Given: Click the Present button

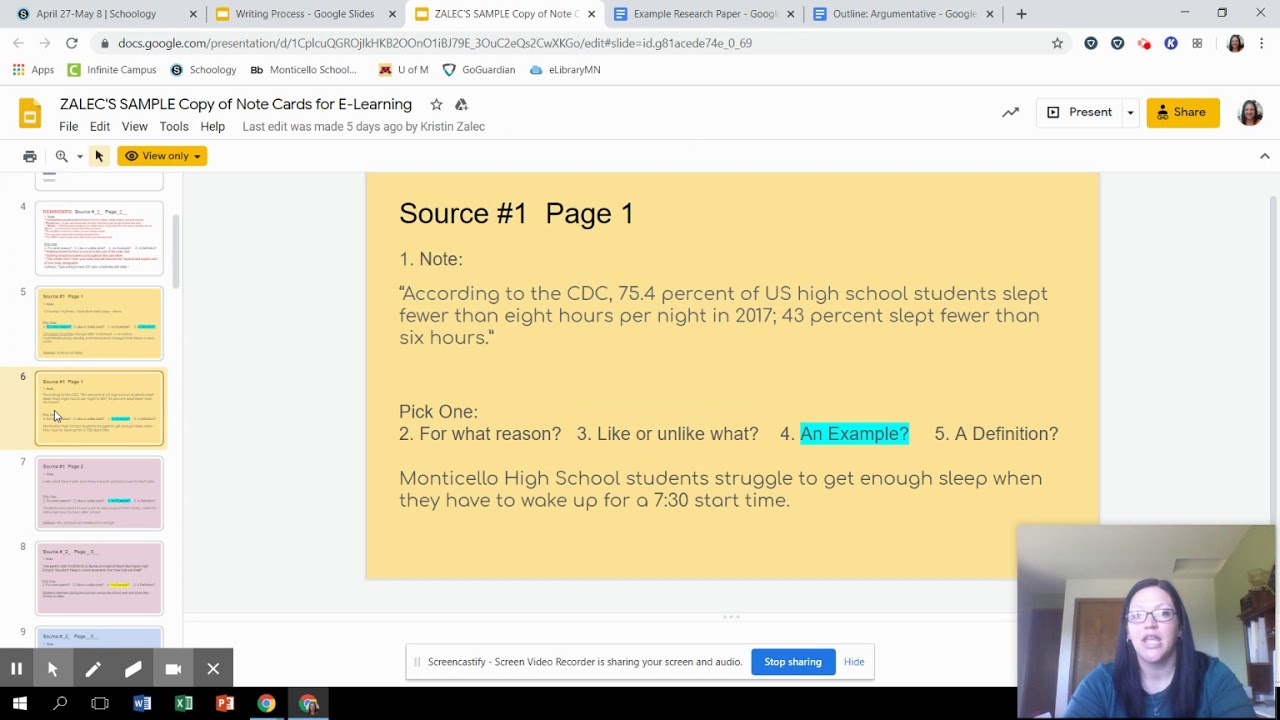Looking at the screenshot, I should click(x=1079, y=112).
